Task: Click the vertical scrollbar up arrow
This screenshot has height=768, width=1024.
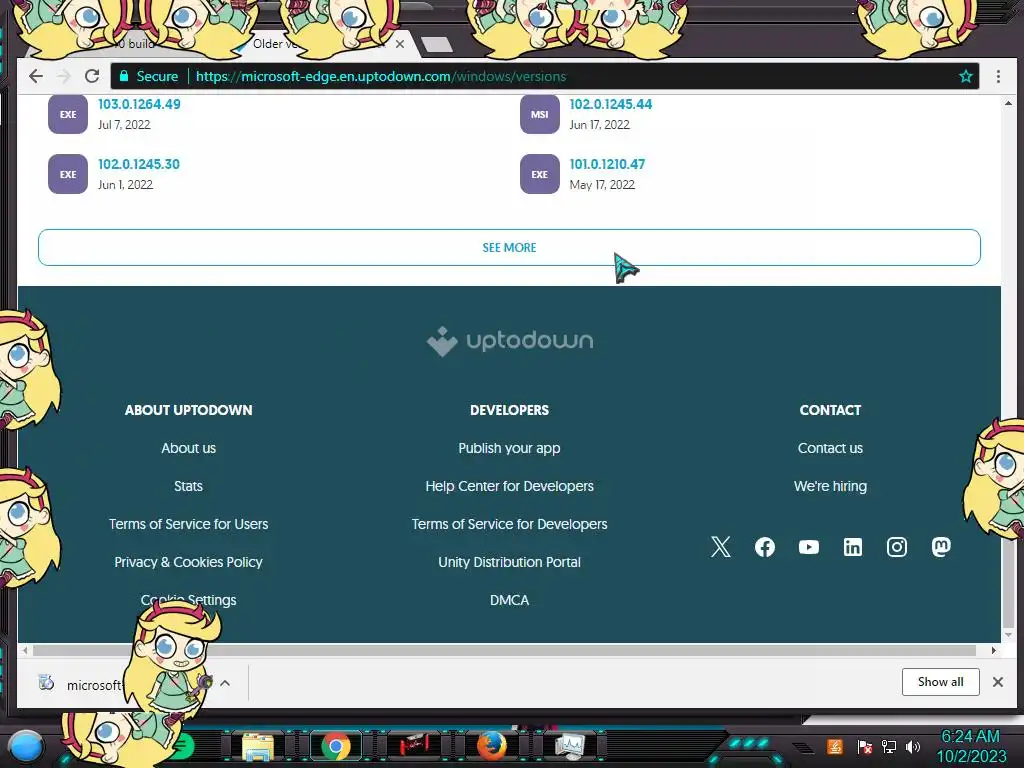Action: 1008,103
